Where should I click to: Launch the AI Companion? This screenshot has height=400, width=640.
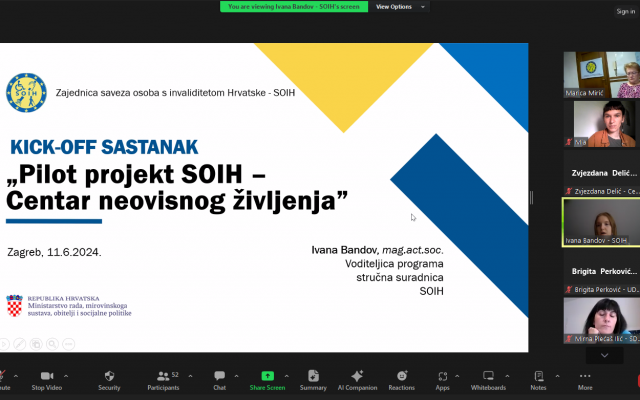357,380
